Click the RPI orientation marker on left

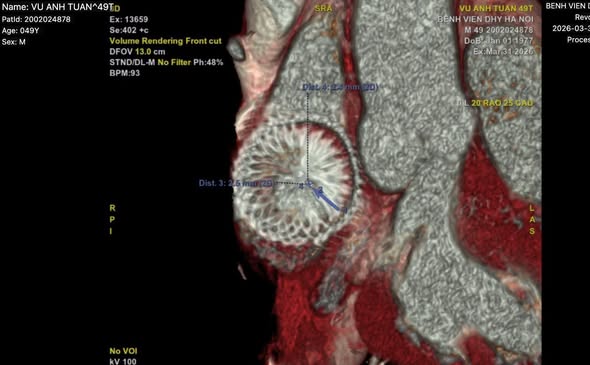pyautogui.click(x=112, y=219)
